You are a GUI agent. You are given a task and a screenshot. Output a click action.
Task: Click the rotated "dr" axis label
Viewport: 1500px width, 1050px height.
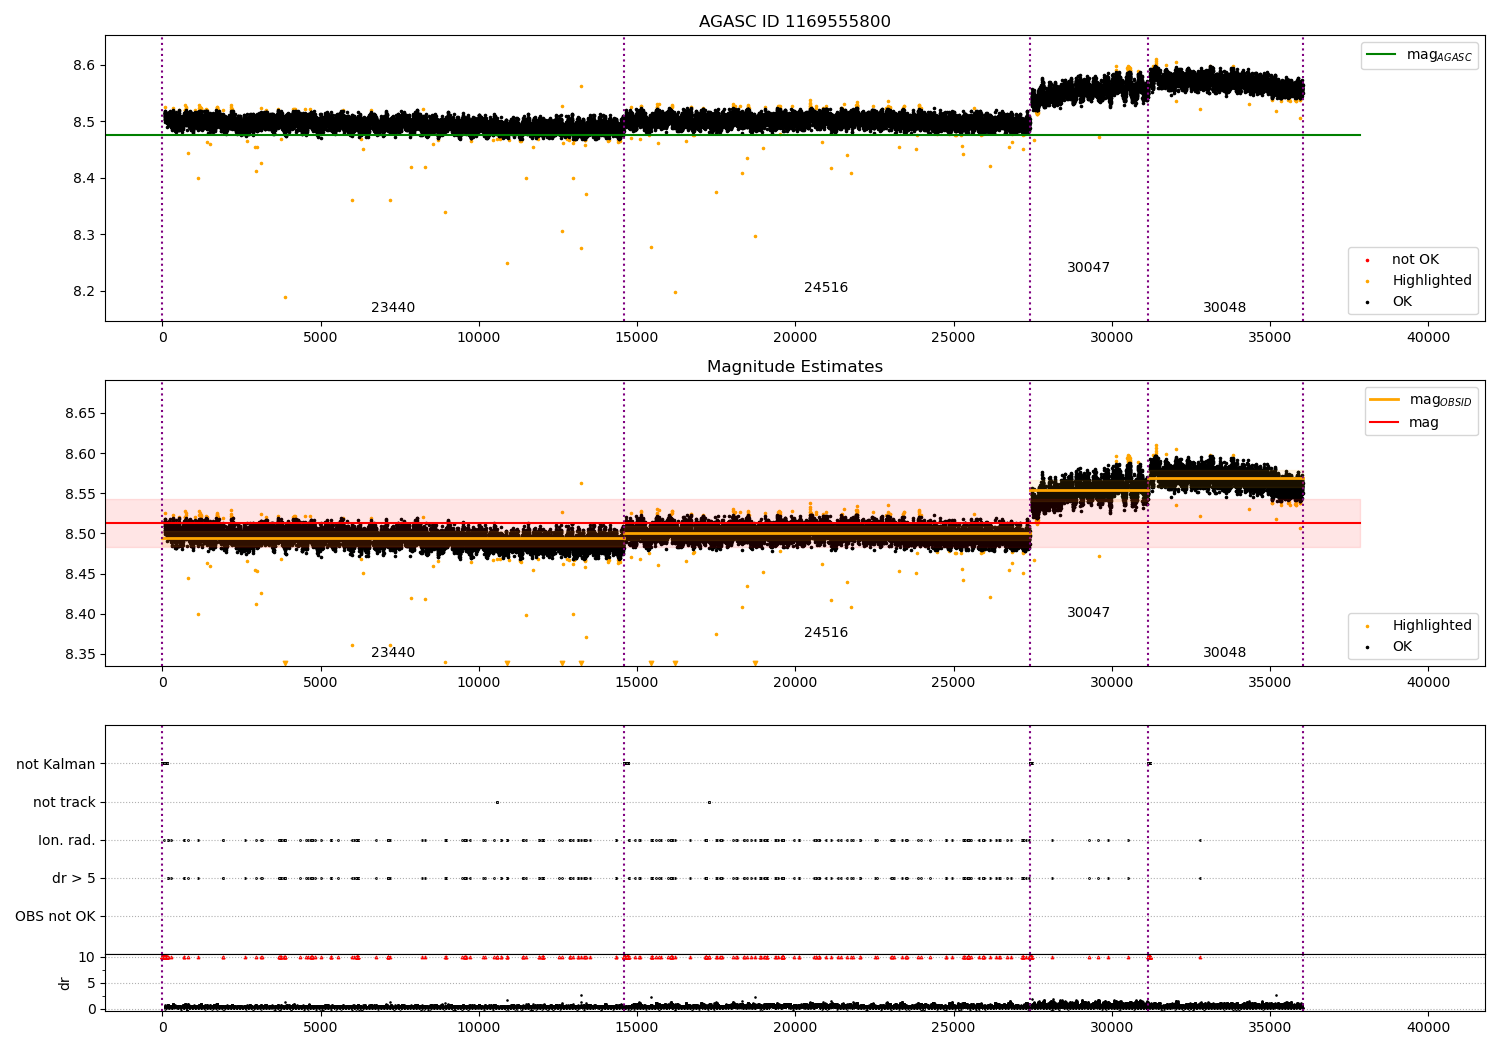[x=65, y=983]
